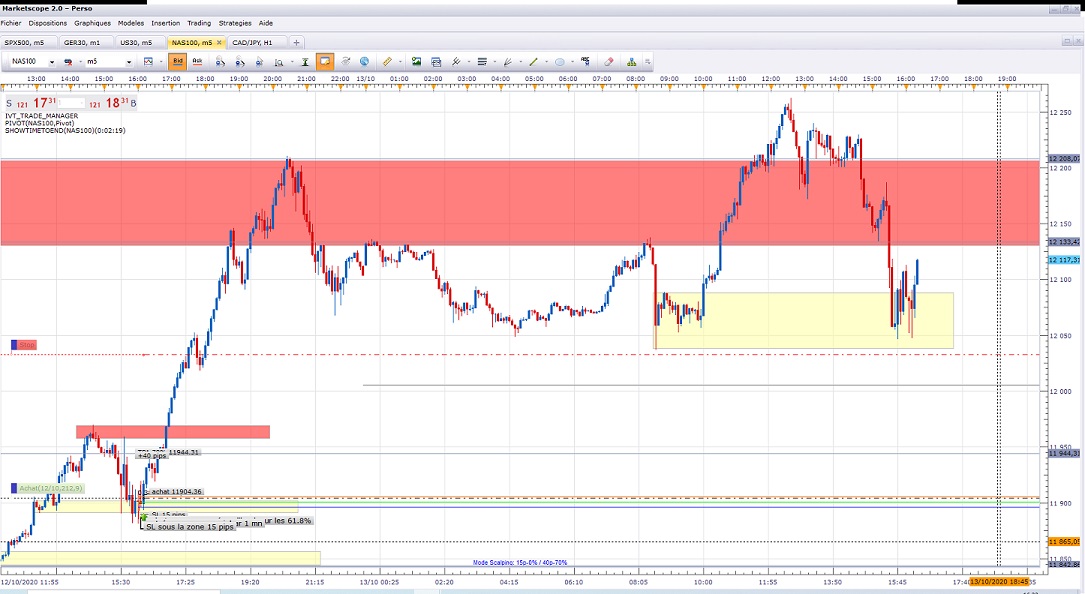Click the line chart style icon
Image resolution: width=1085 pixels, height=594 pixels.
click(147, 62)
